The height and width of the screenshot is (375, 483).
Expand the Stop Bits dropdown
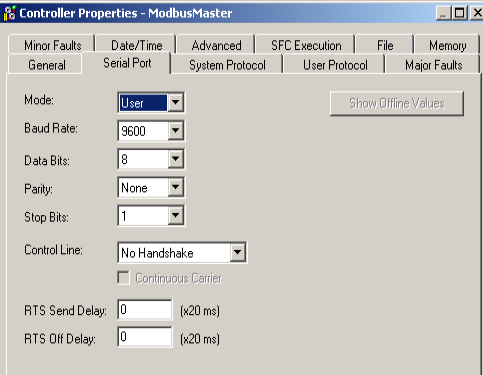(175, 216)
